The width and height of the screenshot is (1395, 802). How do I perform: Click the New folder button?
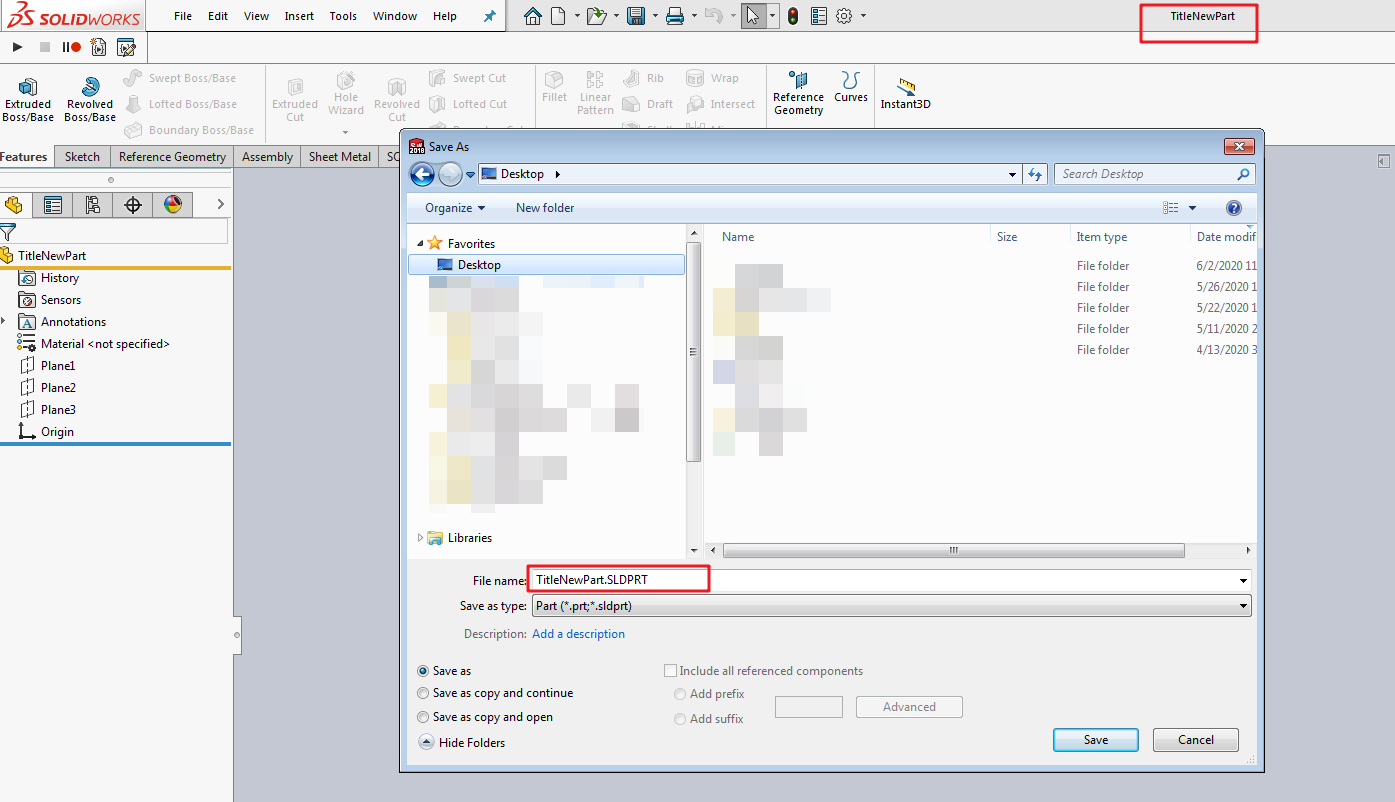click(x=545, y=208)
